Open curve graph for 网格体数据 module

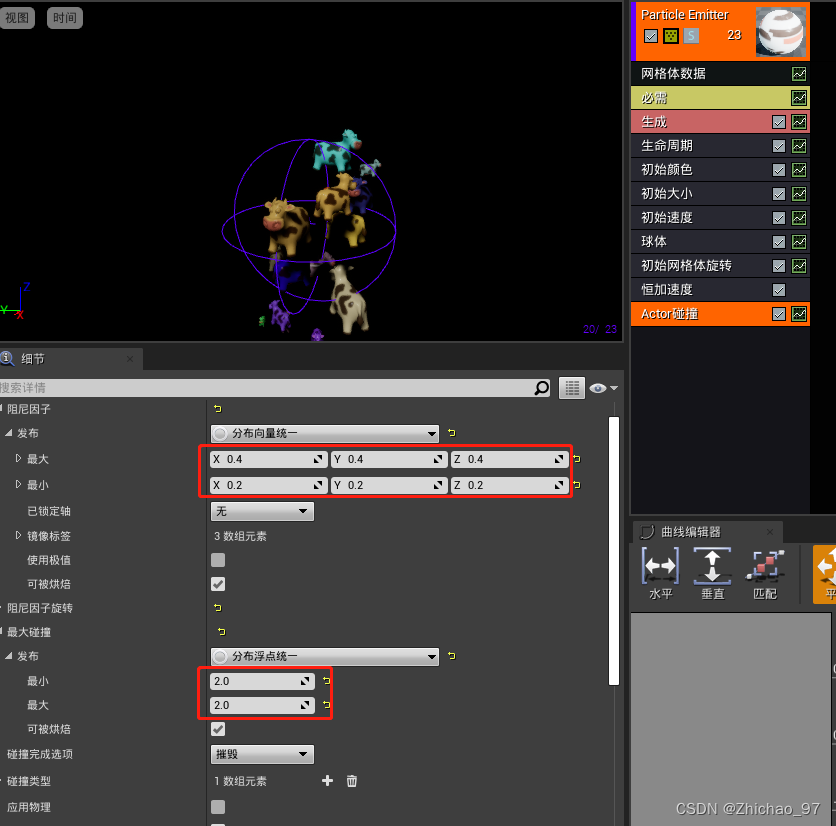(799, 74)
